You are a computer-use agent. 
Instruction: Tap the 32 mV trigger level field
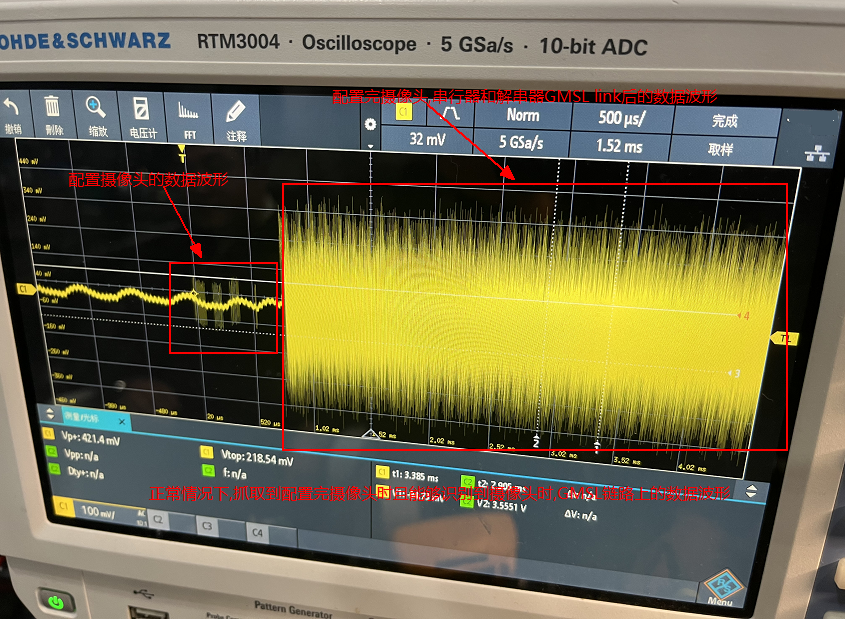point(427,140)
